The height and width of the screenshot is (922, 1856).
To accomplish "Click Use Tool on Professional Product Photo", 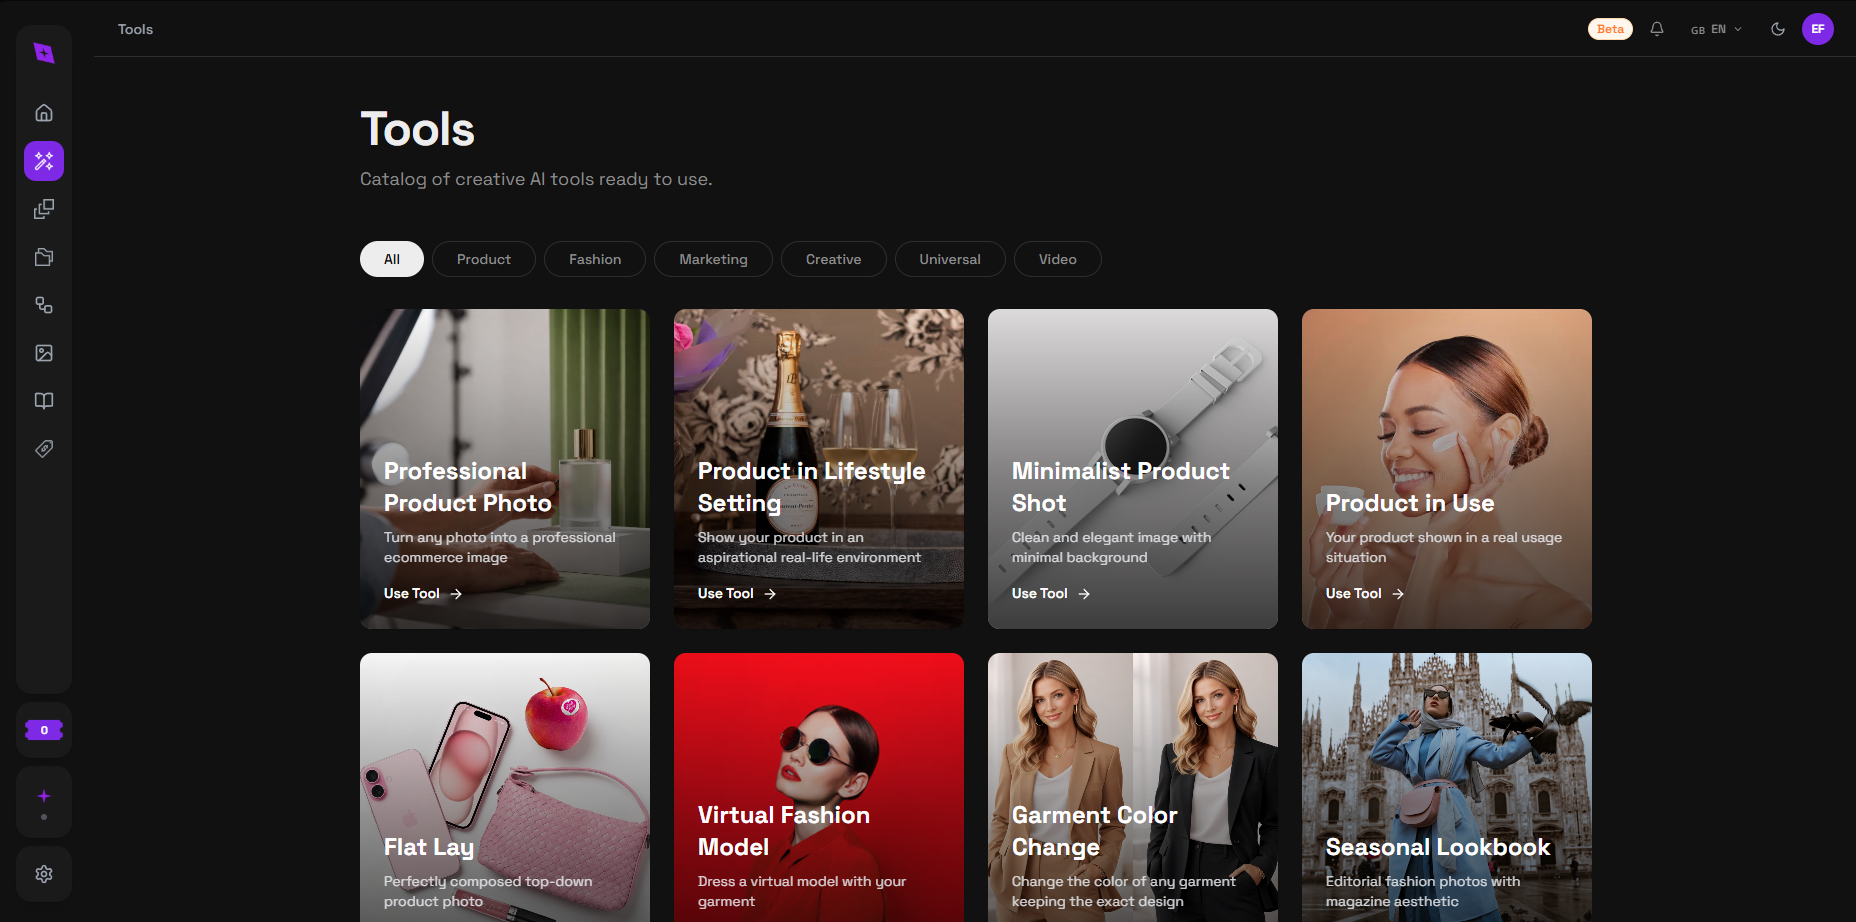I will [x=423, y=594].
